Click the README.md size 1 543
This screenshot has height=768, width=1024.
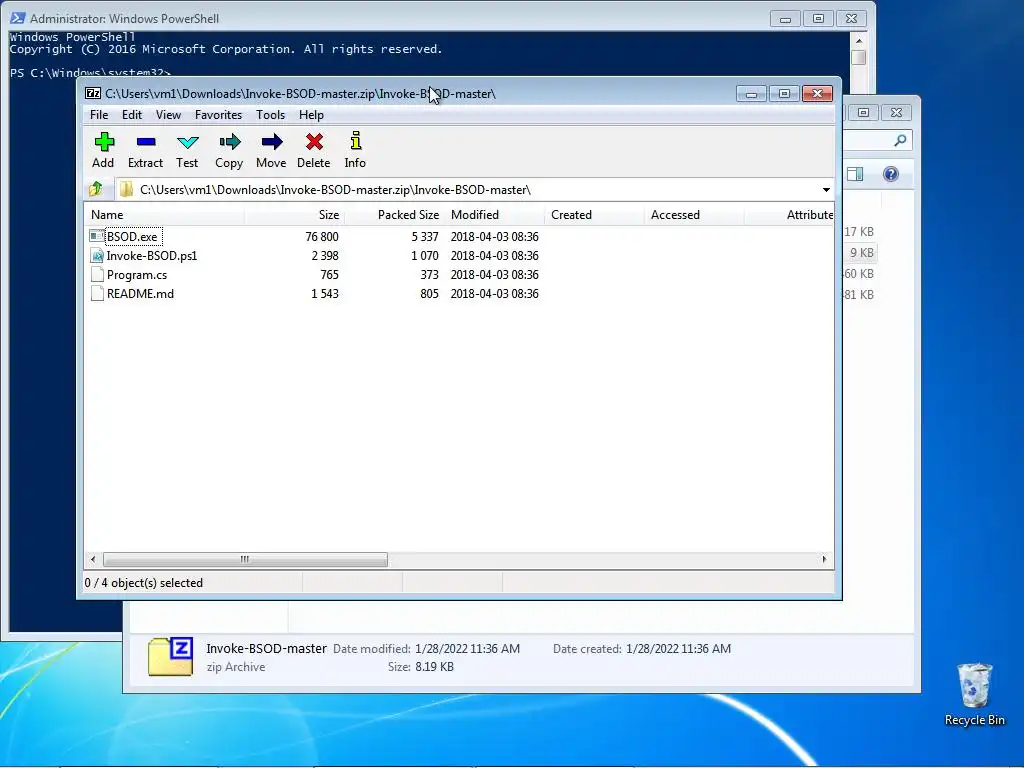[325, 294]
